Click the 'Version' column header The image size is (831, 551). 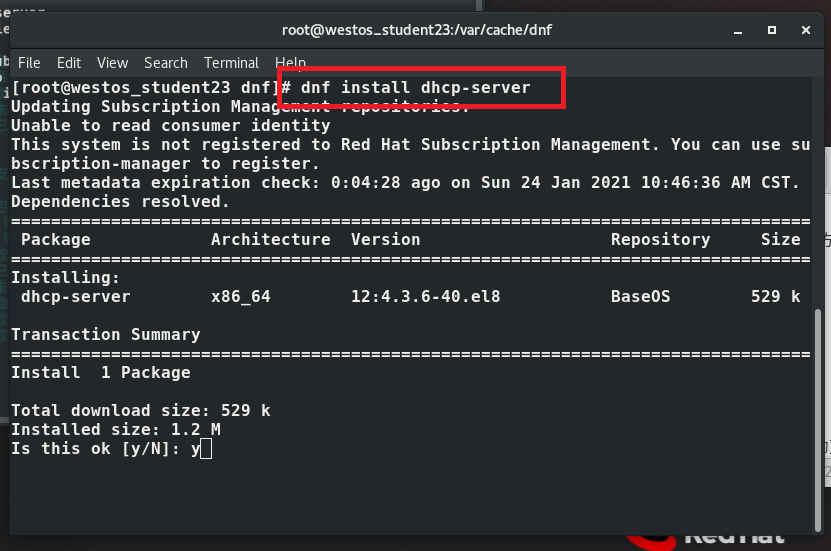[x=385, y=239]
